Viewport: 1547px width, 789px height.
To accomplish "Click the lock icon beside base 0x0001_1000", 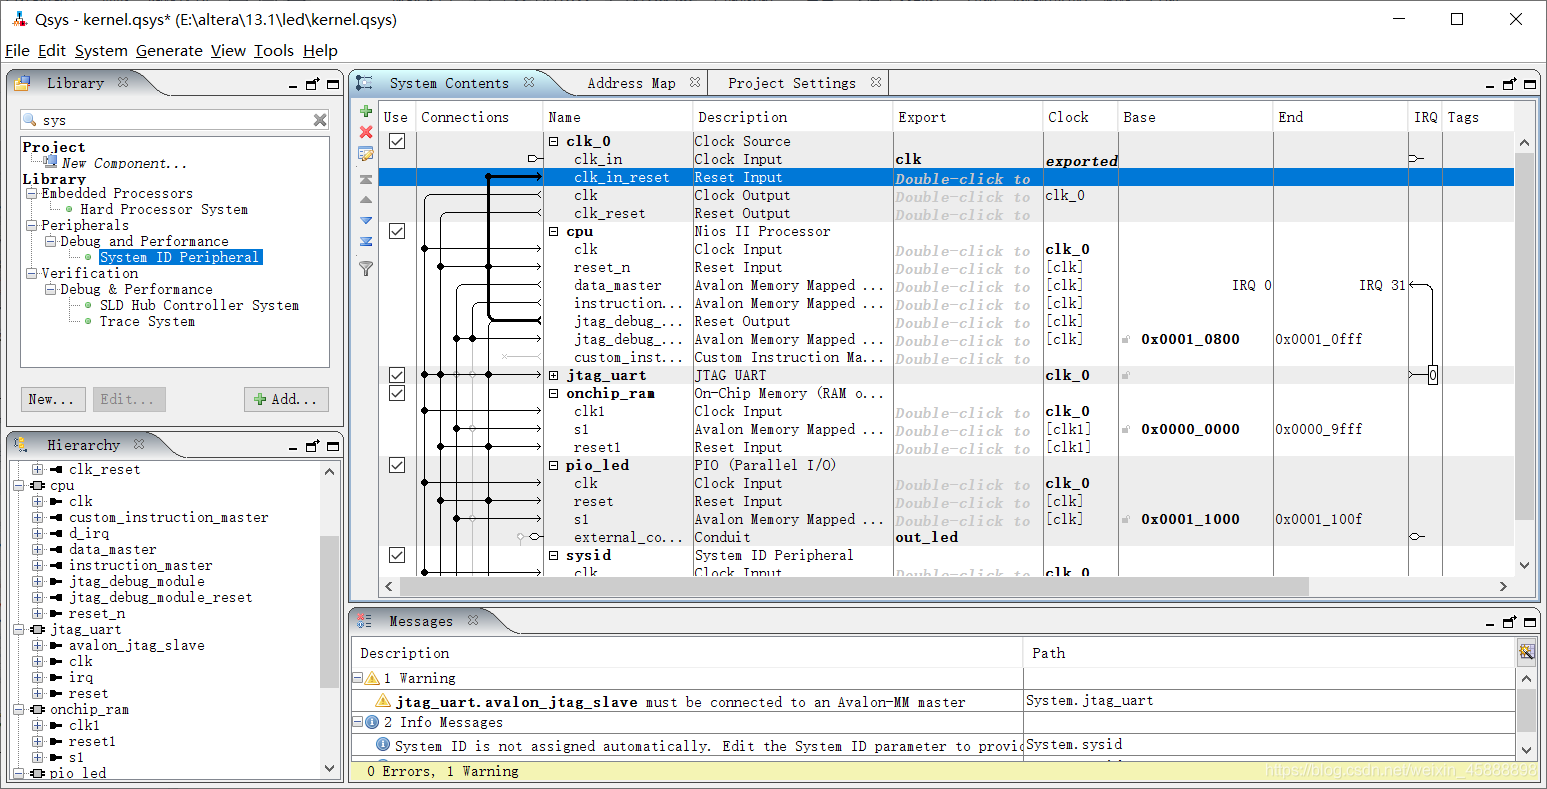I will (x=1127, y=520).
